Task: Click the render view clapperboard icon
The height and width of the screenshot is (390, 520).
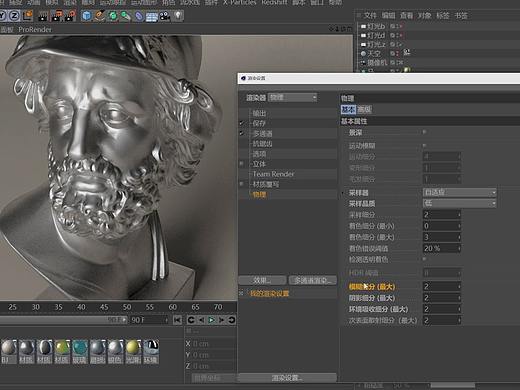Action: click(43, 16)
